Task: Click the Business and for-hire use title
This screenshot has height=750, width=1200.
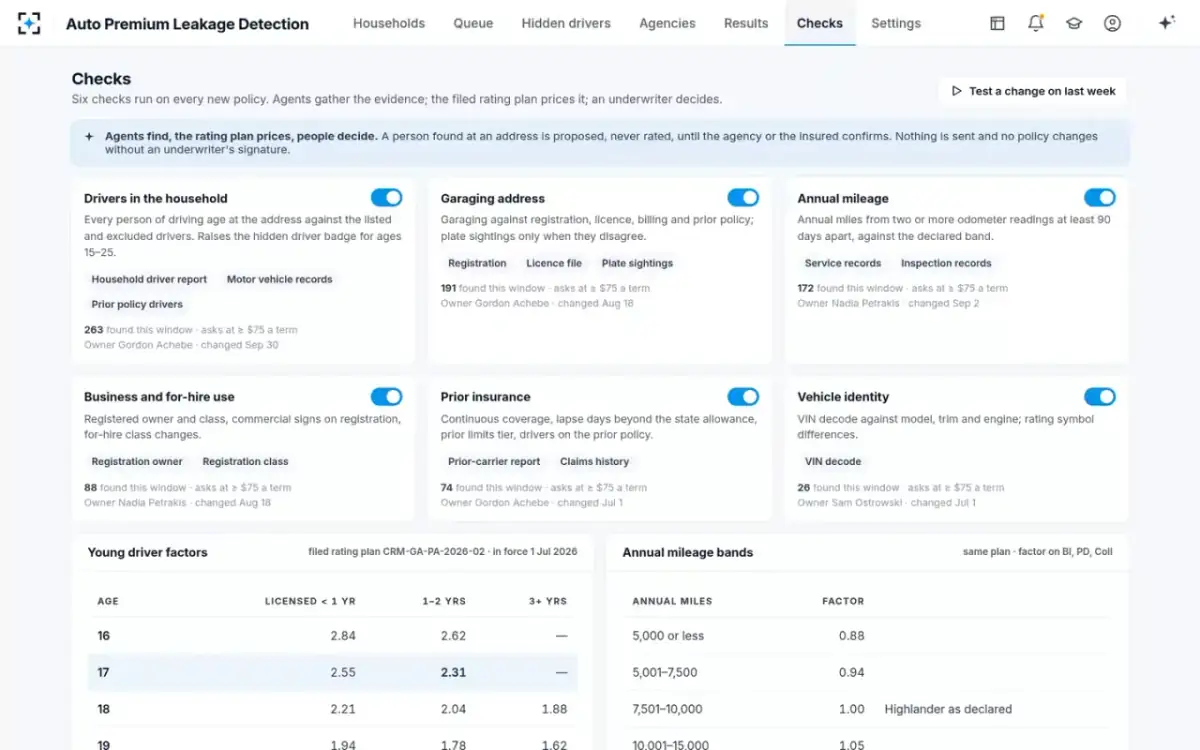Action: click(159, 397)
